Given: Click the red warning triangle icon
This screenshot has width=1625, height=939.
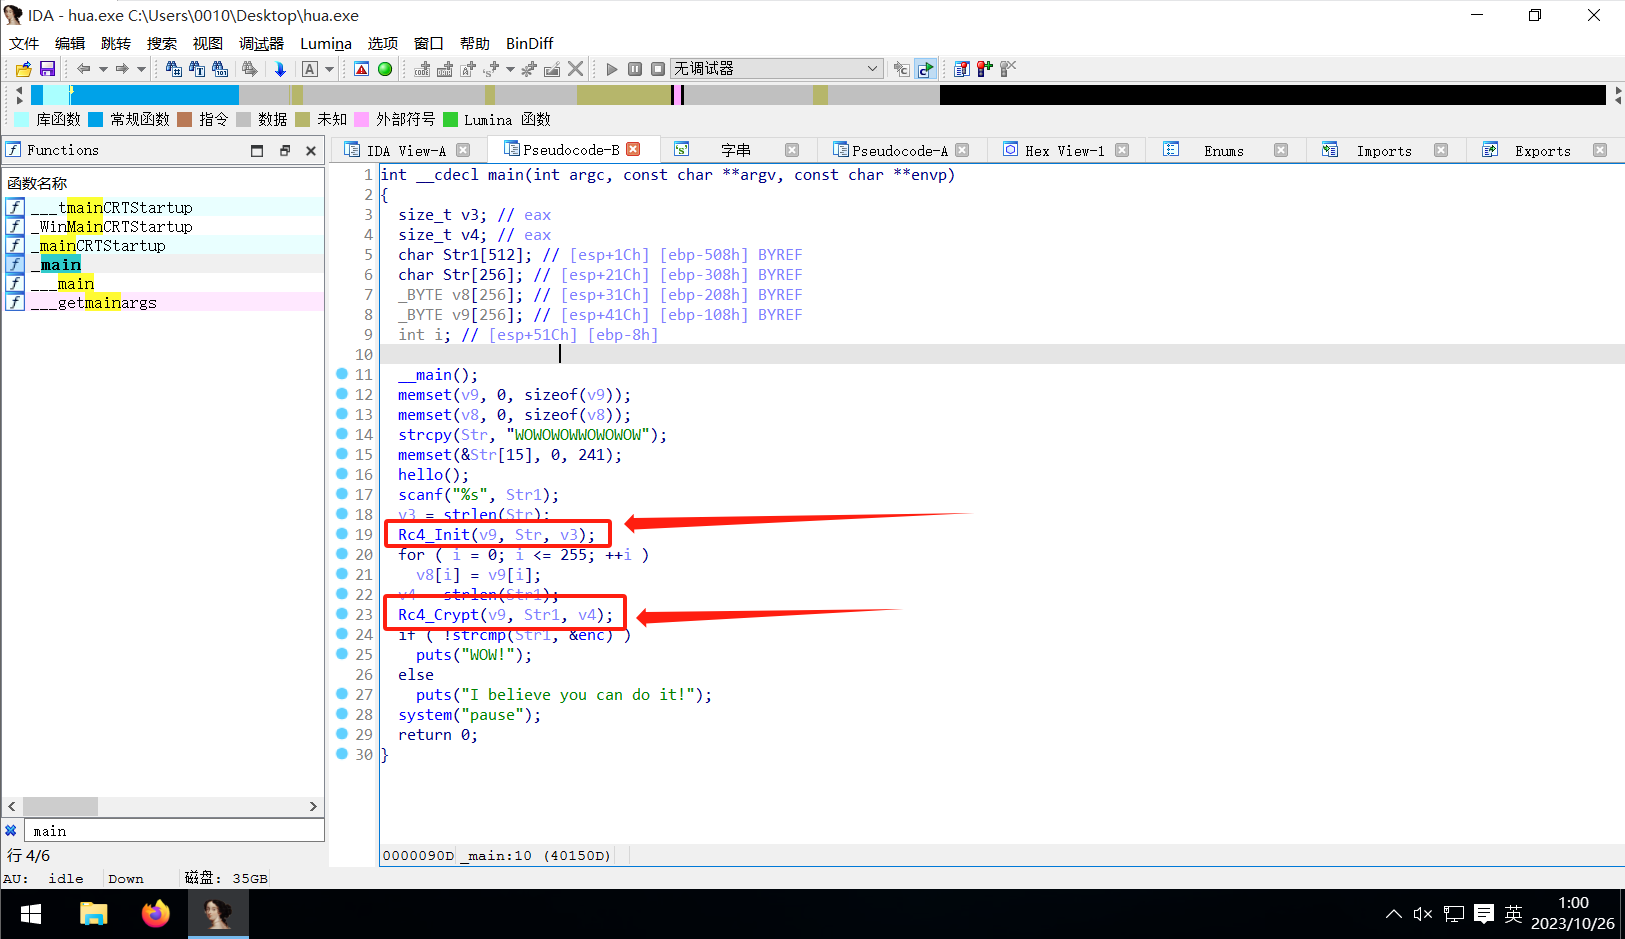Looking at the screenshot, I should point(362,69).
